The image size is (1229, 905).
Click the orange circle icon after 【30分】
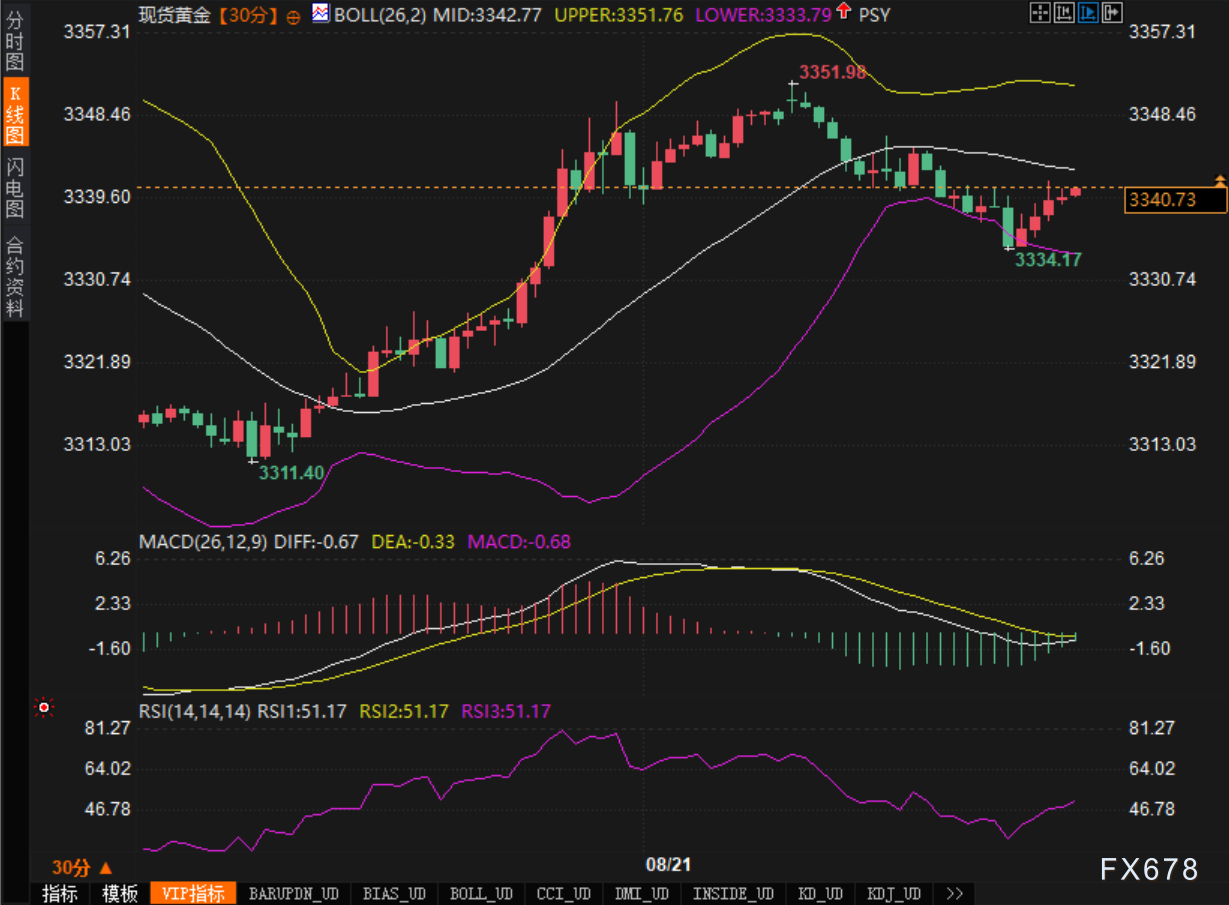pyautogui.click(x=293, y=16)
